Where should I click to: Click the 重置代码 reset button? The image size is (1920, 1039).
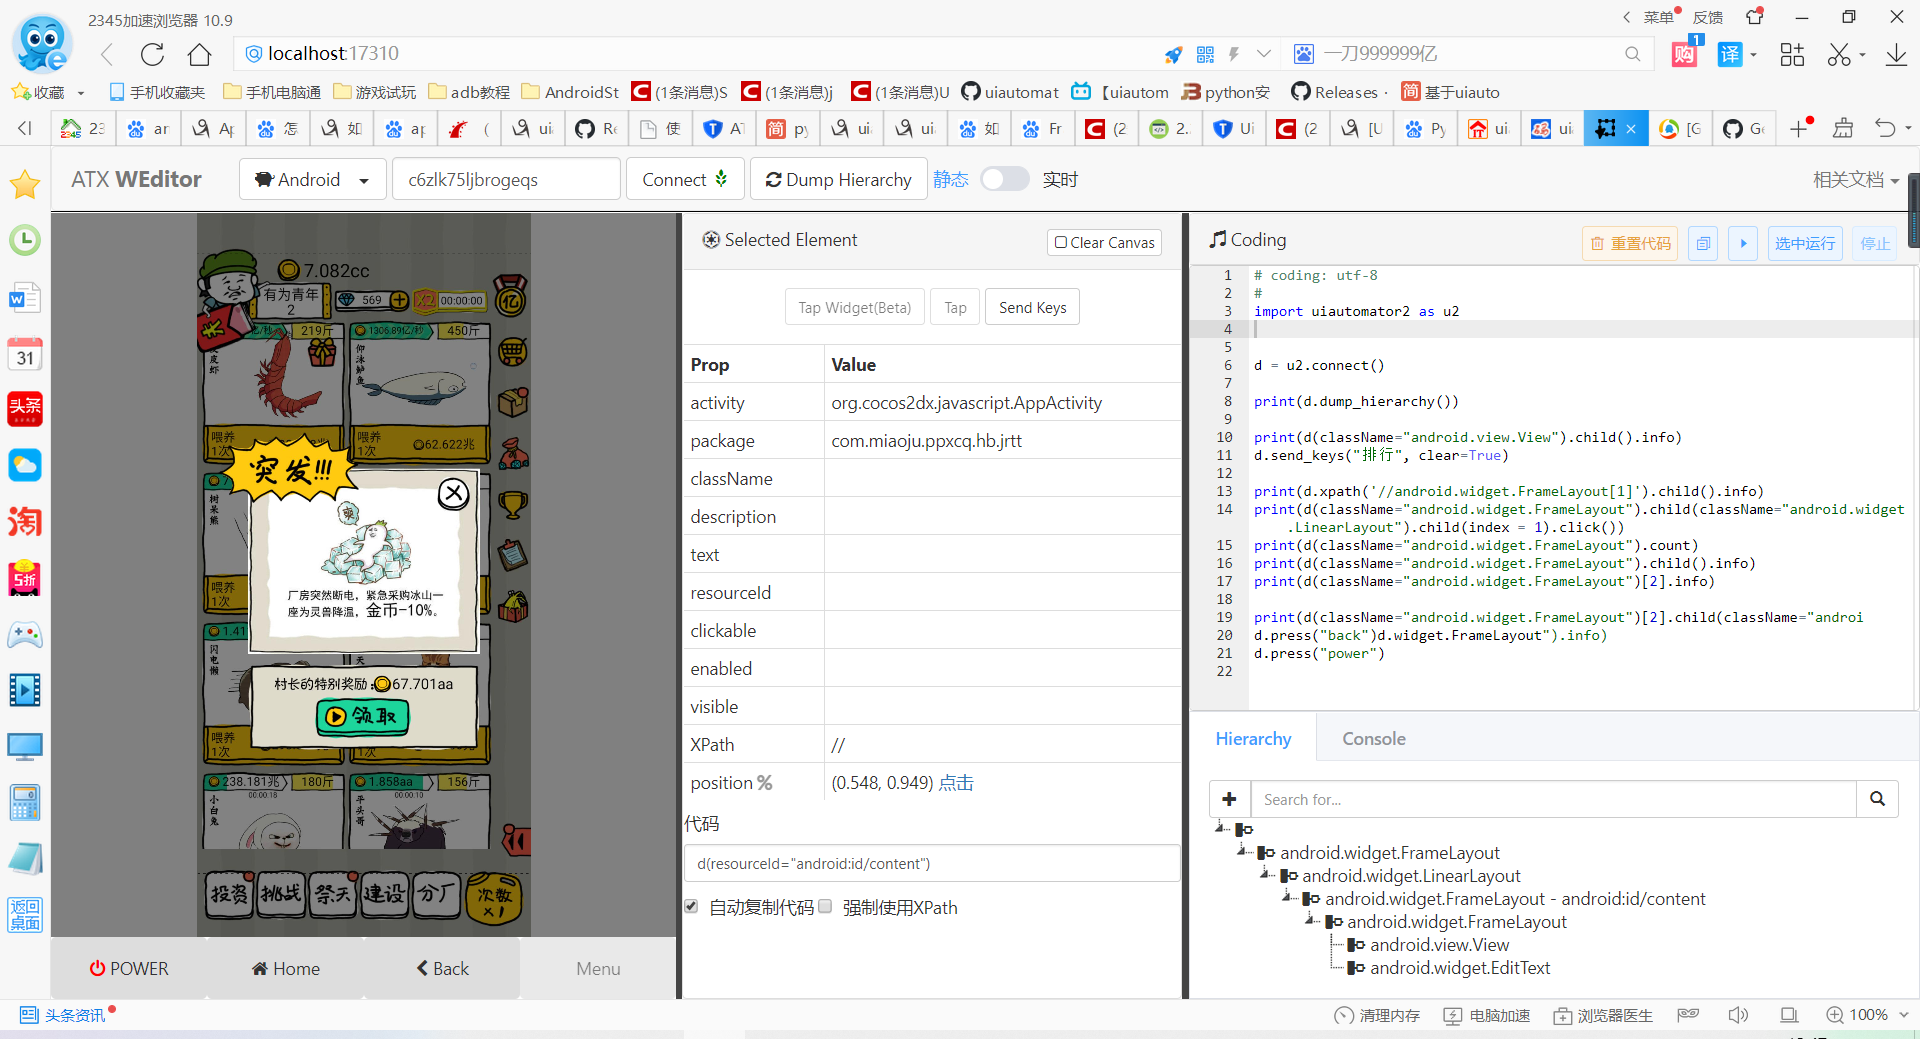1630,243
